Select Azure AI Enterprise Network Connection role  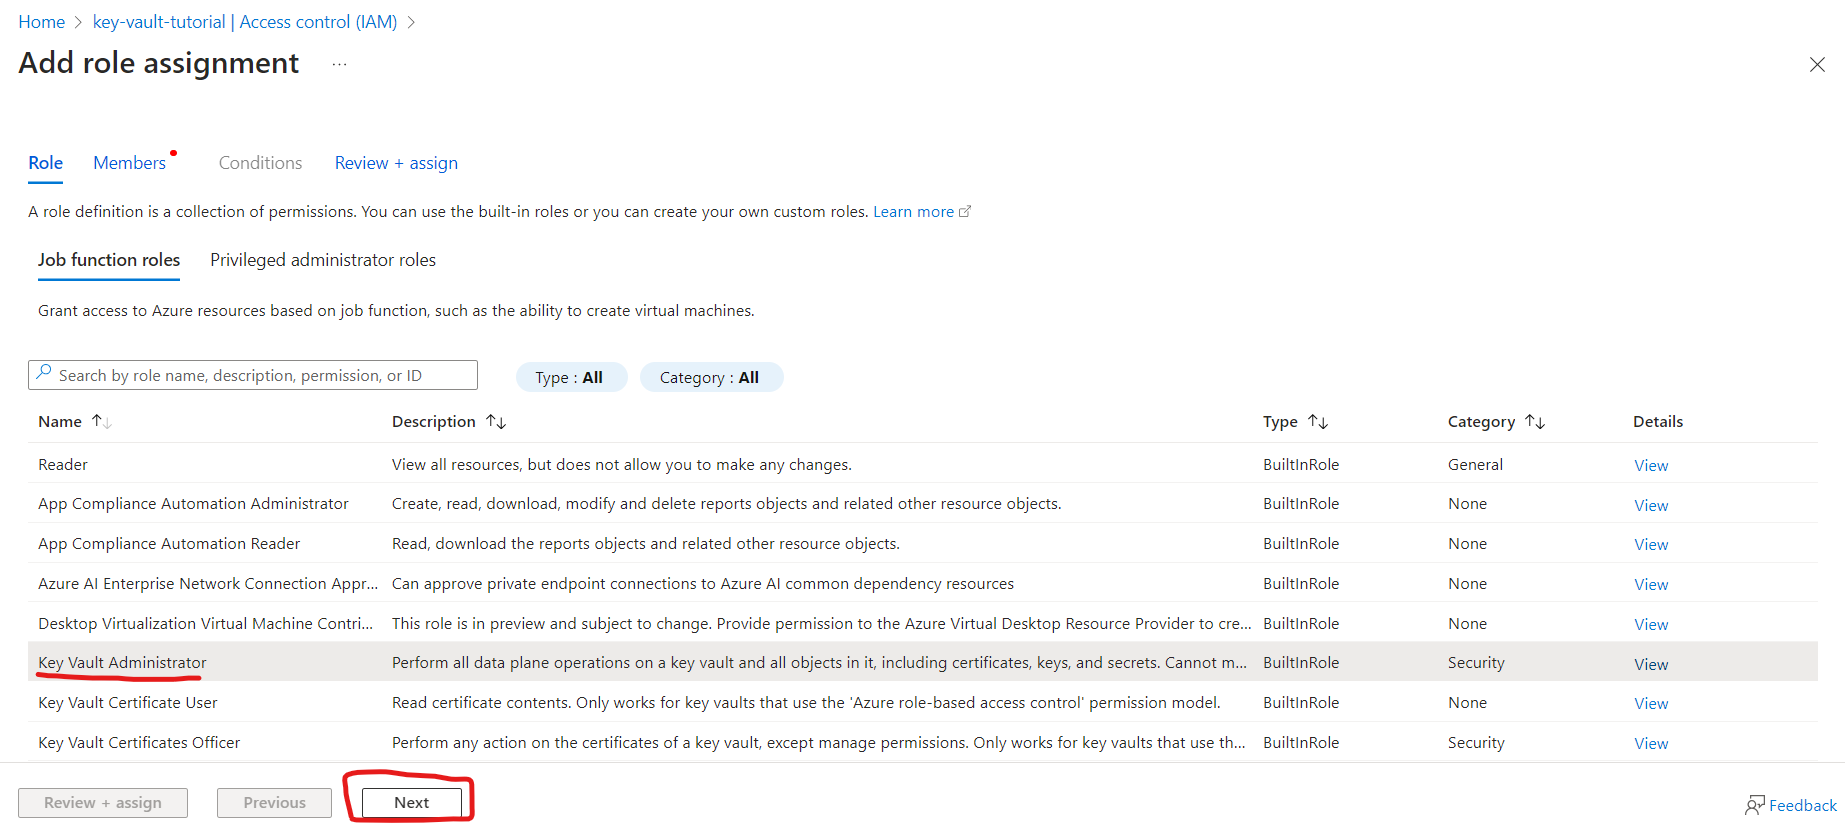point(923,583)
